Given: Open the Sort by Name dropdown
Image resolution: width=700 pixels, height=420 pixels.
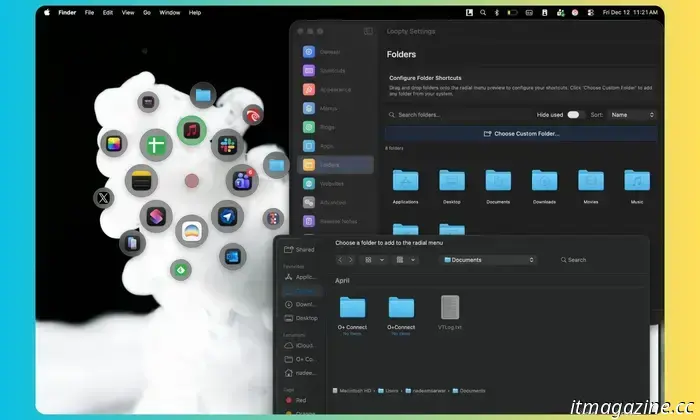Looking at the screenshot, I should click(632, 115).
